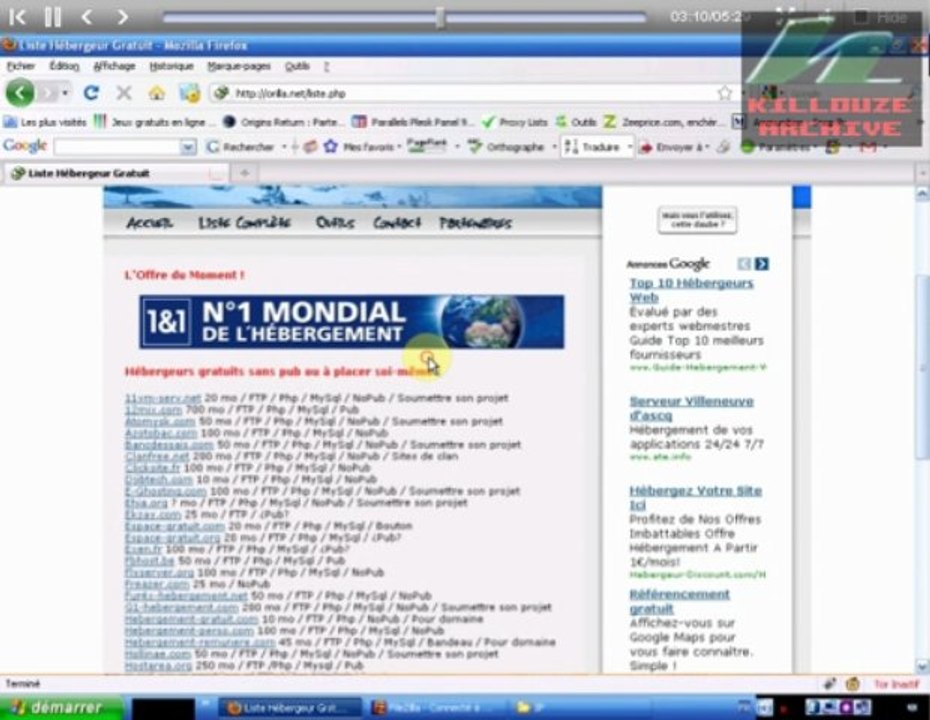Click the video seek bar handle
930x720 pixels.
(x=440, y=18)
